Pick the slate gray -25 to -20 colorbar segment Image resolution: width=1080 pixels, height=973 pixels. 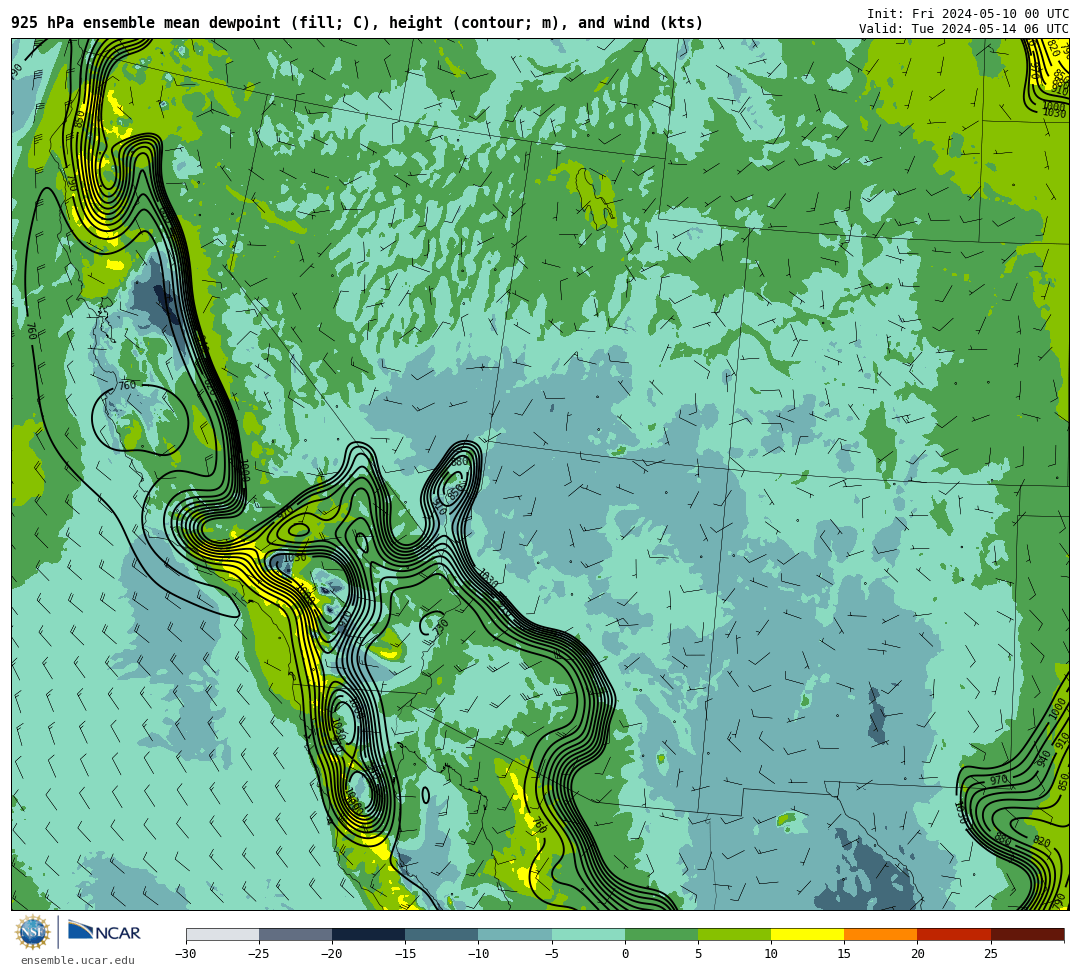point(295,934)
